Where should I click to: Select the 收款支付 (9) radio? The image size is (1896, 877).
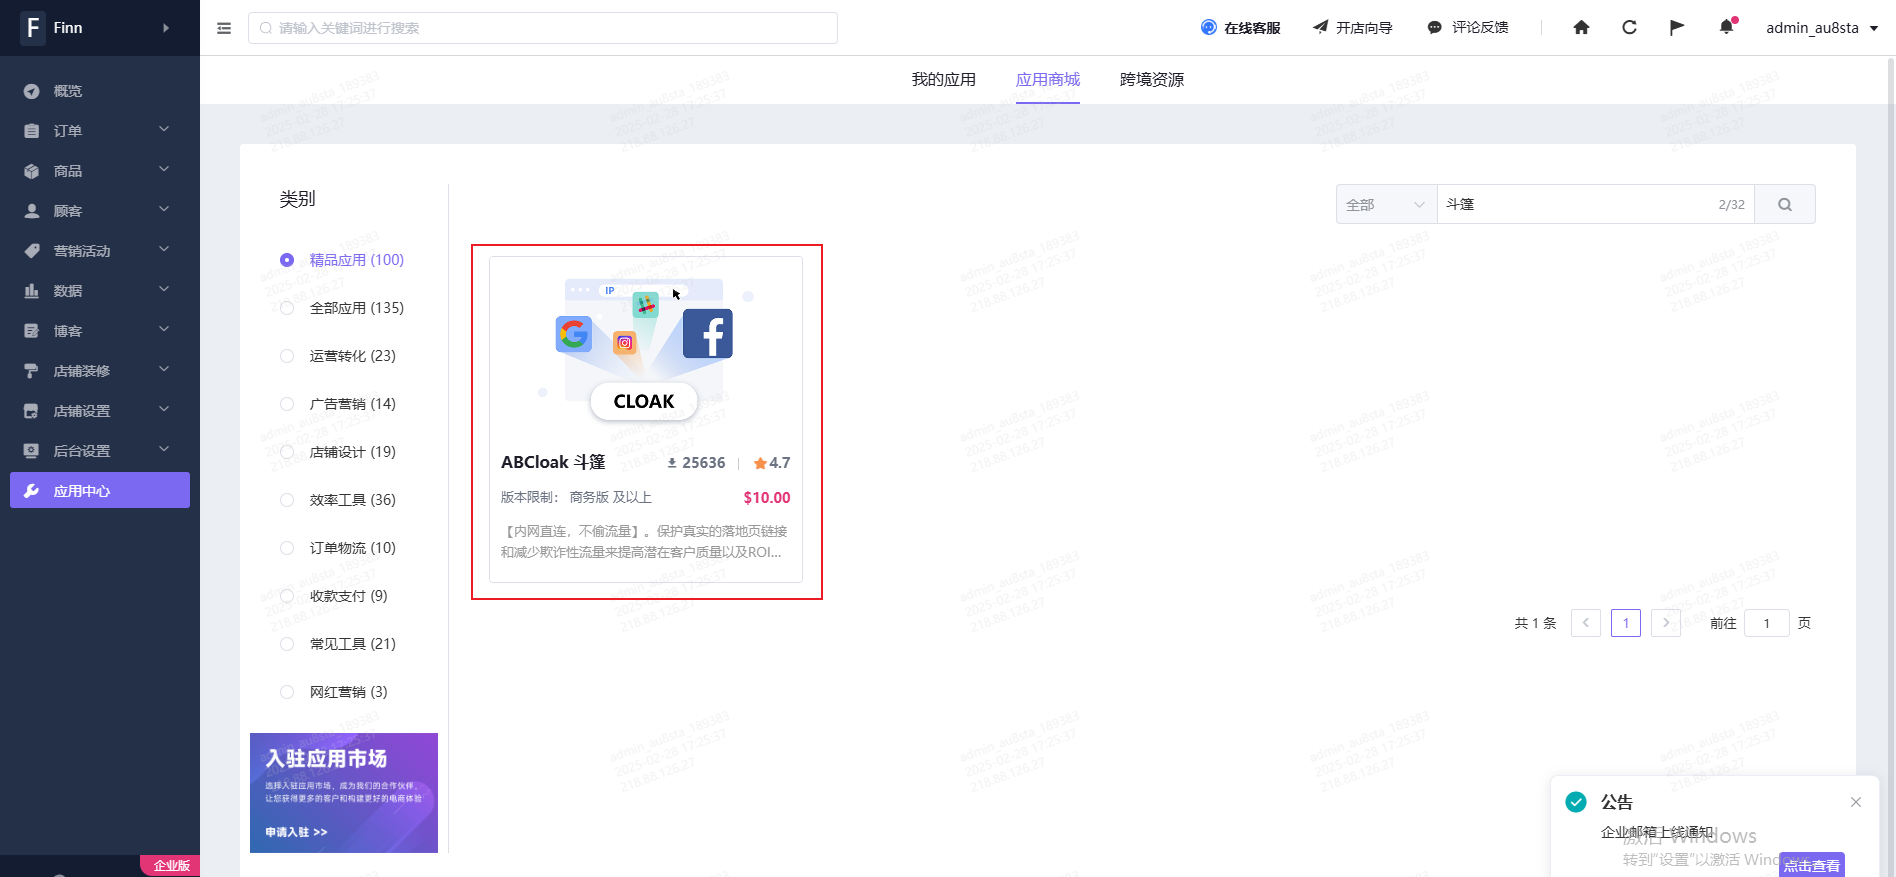click(287, 596)
